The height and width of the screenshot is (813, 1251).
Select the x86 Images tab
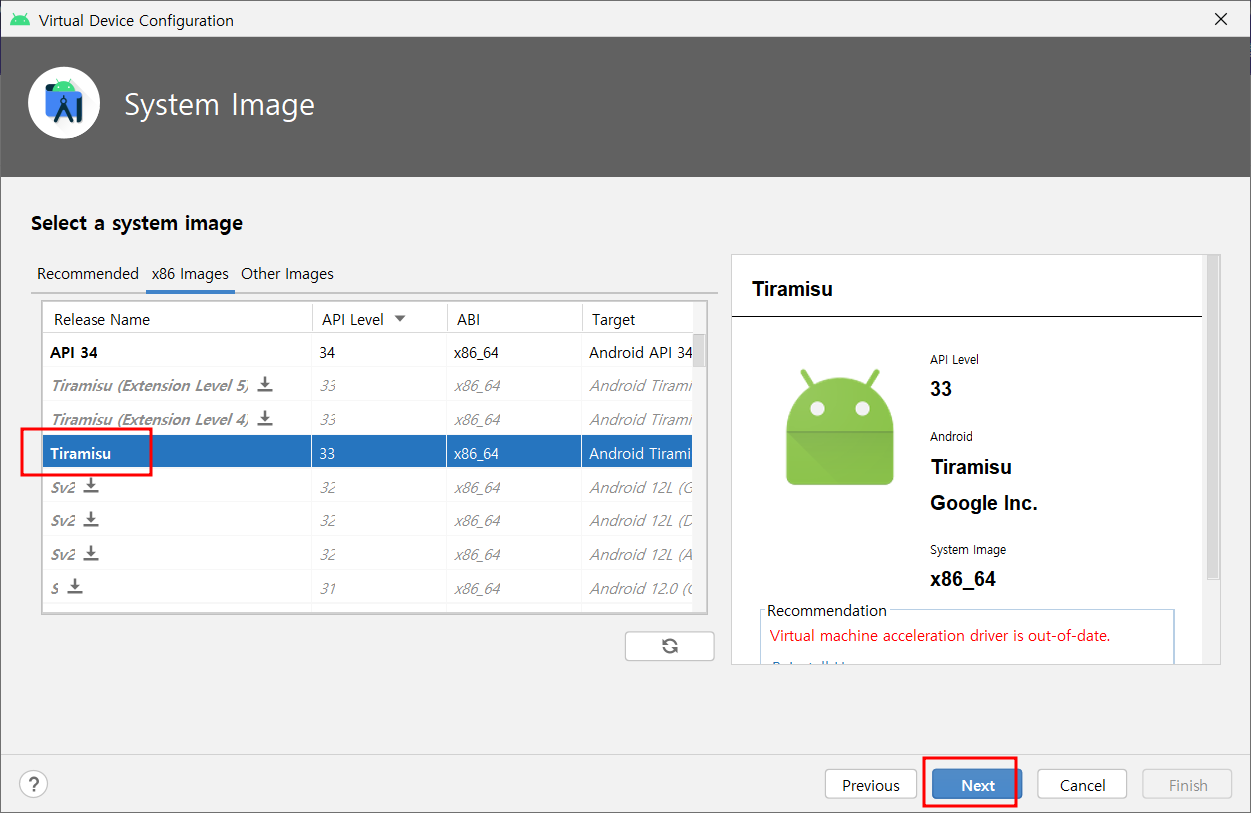[190, 273]
